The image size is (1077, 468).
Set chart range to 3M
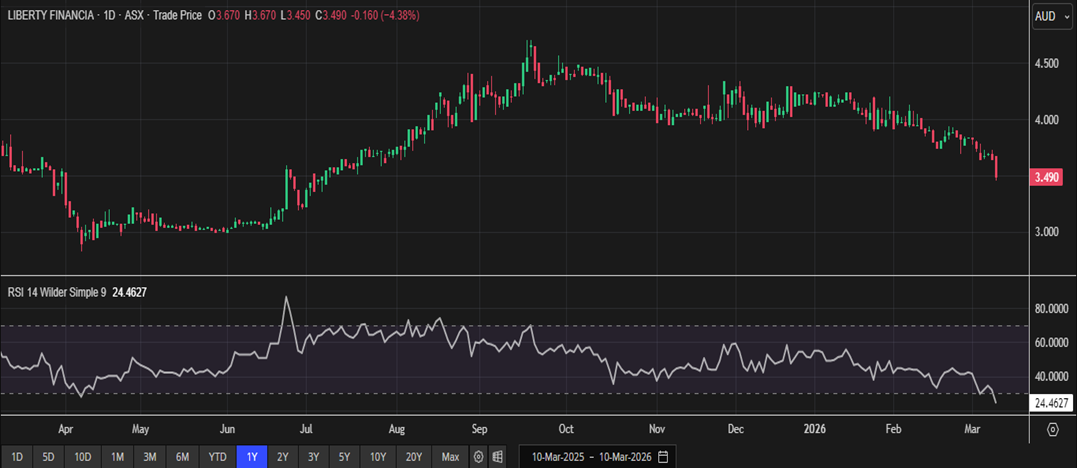click(149, 457)
